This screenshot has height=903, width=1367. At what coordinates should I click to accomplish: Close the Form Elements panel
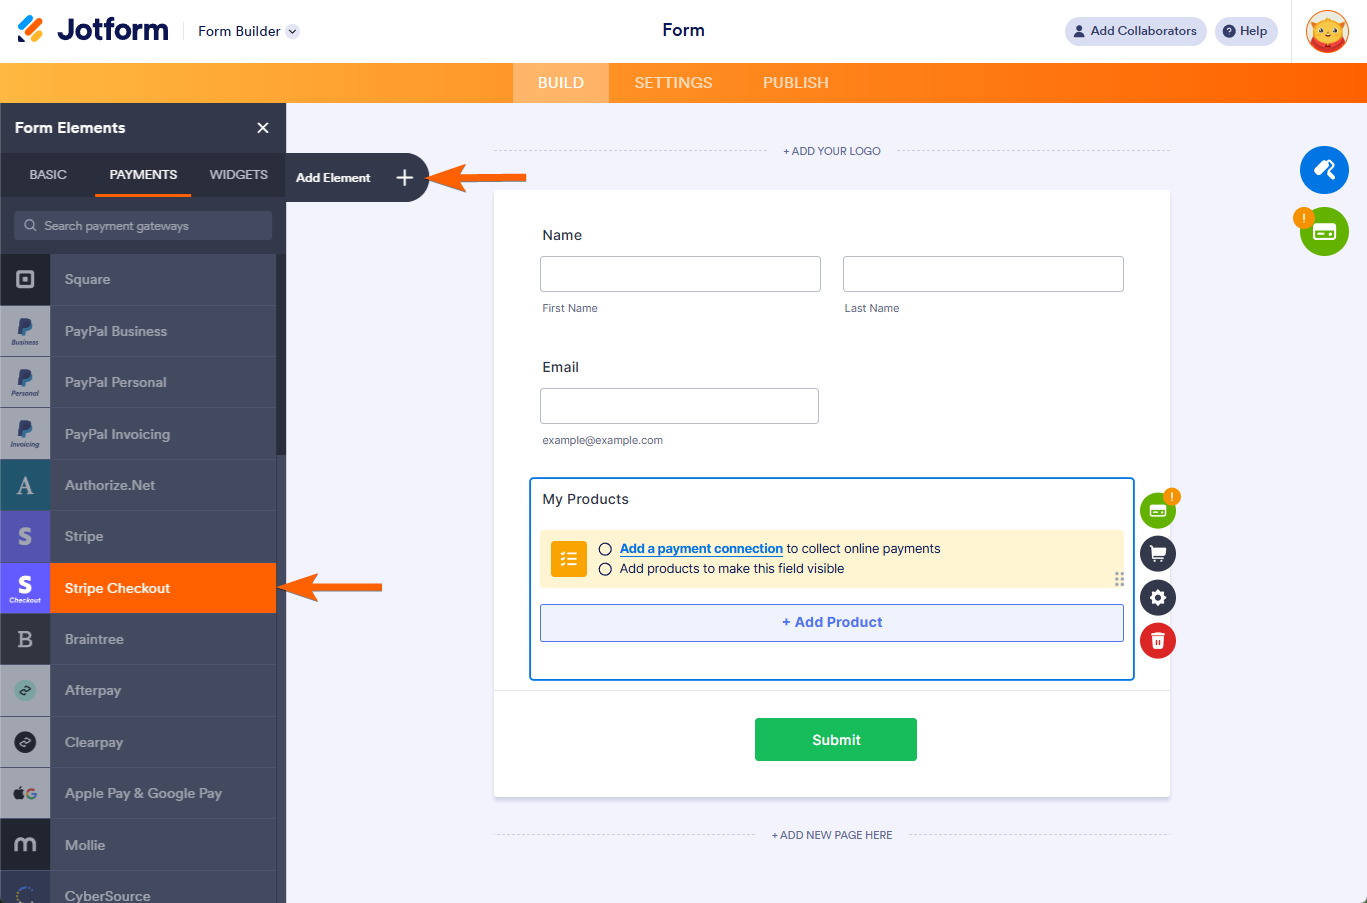pos(262,128)
